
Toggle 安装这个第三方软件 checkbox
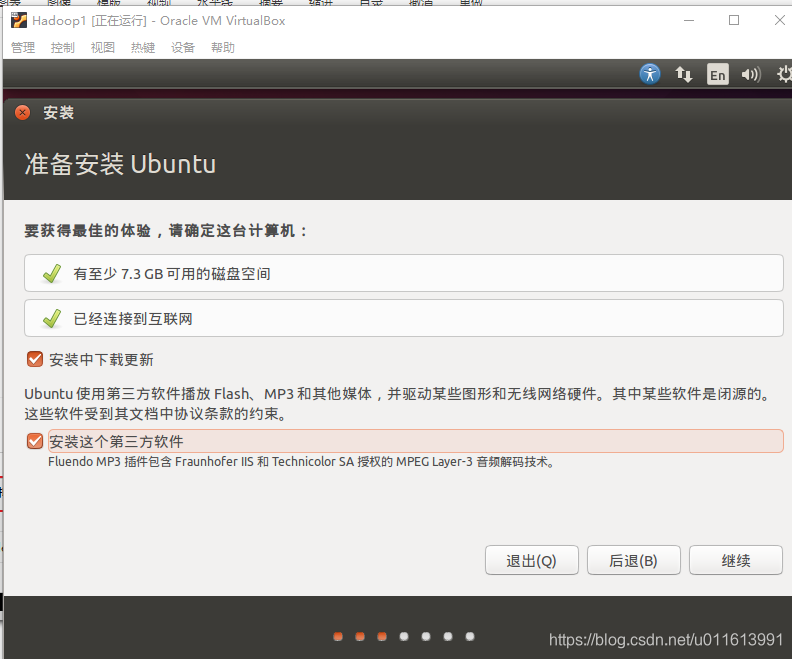coord(35,441)
